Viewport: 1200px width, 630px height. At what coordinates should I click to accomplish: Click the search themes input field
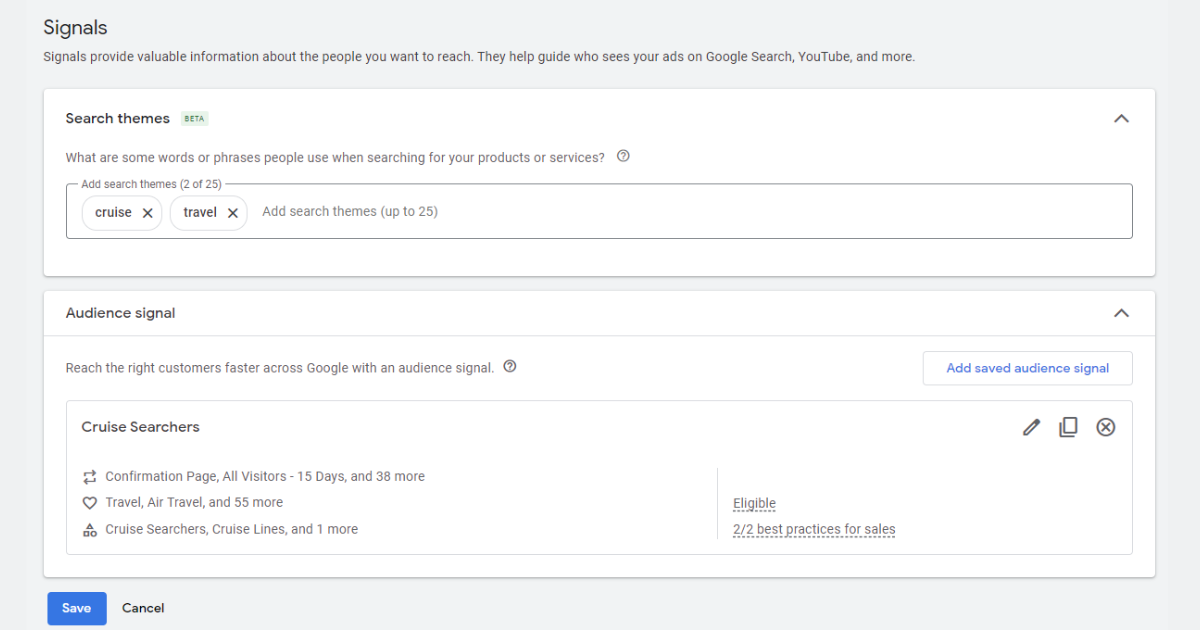pyautogui.click(x=350, y=211)
